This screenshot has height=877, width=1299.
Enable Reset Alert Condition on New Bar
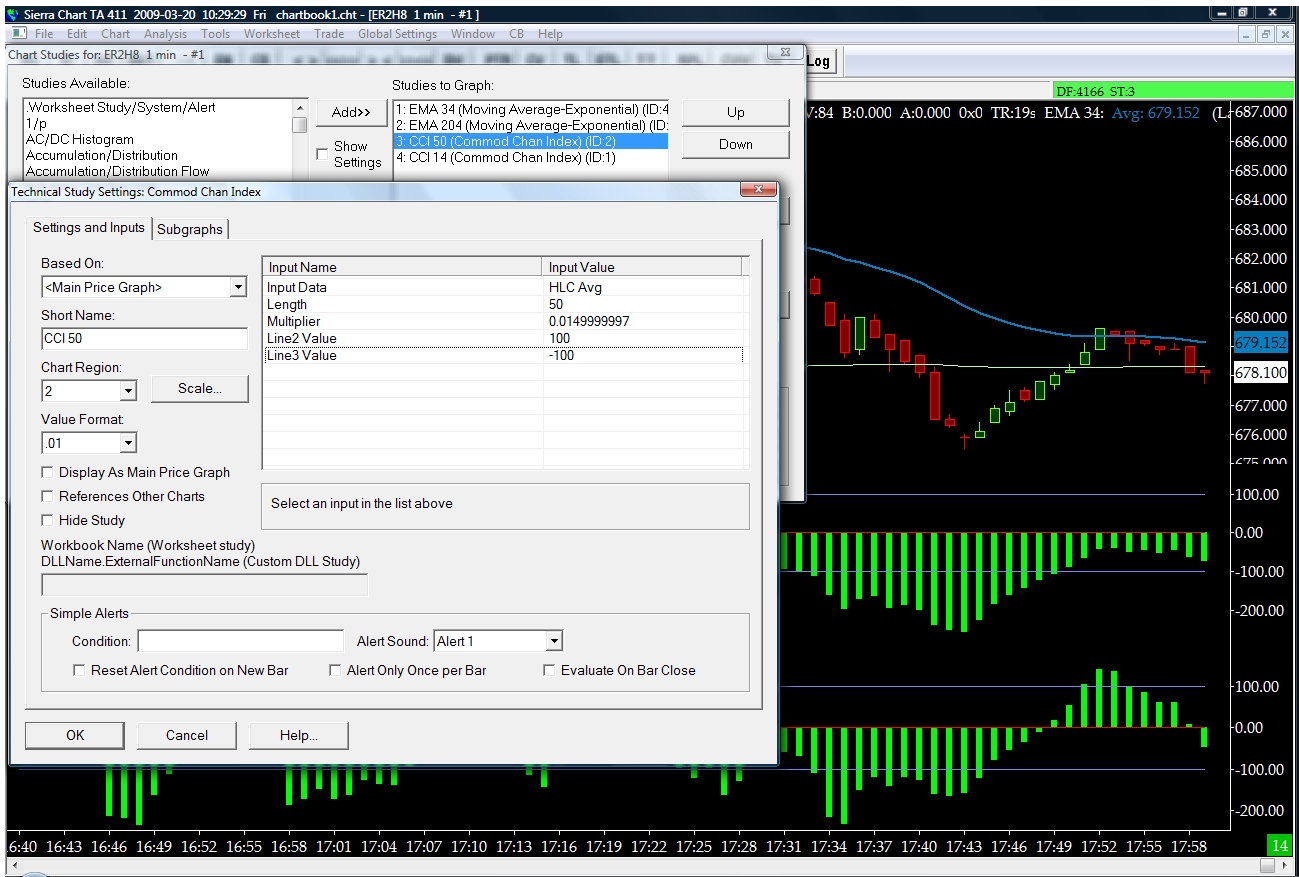[x=79, y=670]
